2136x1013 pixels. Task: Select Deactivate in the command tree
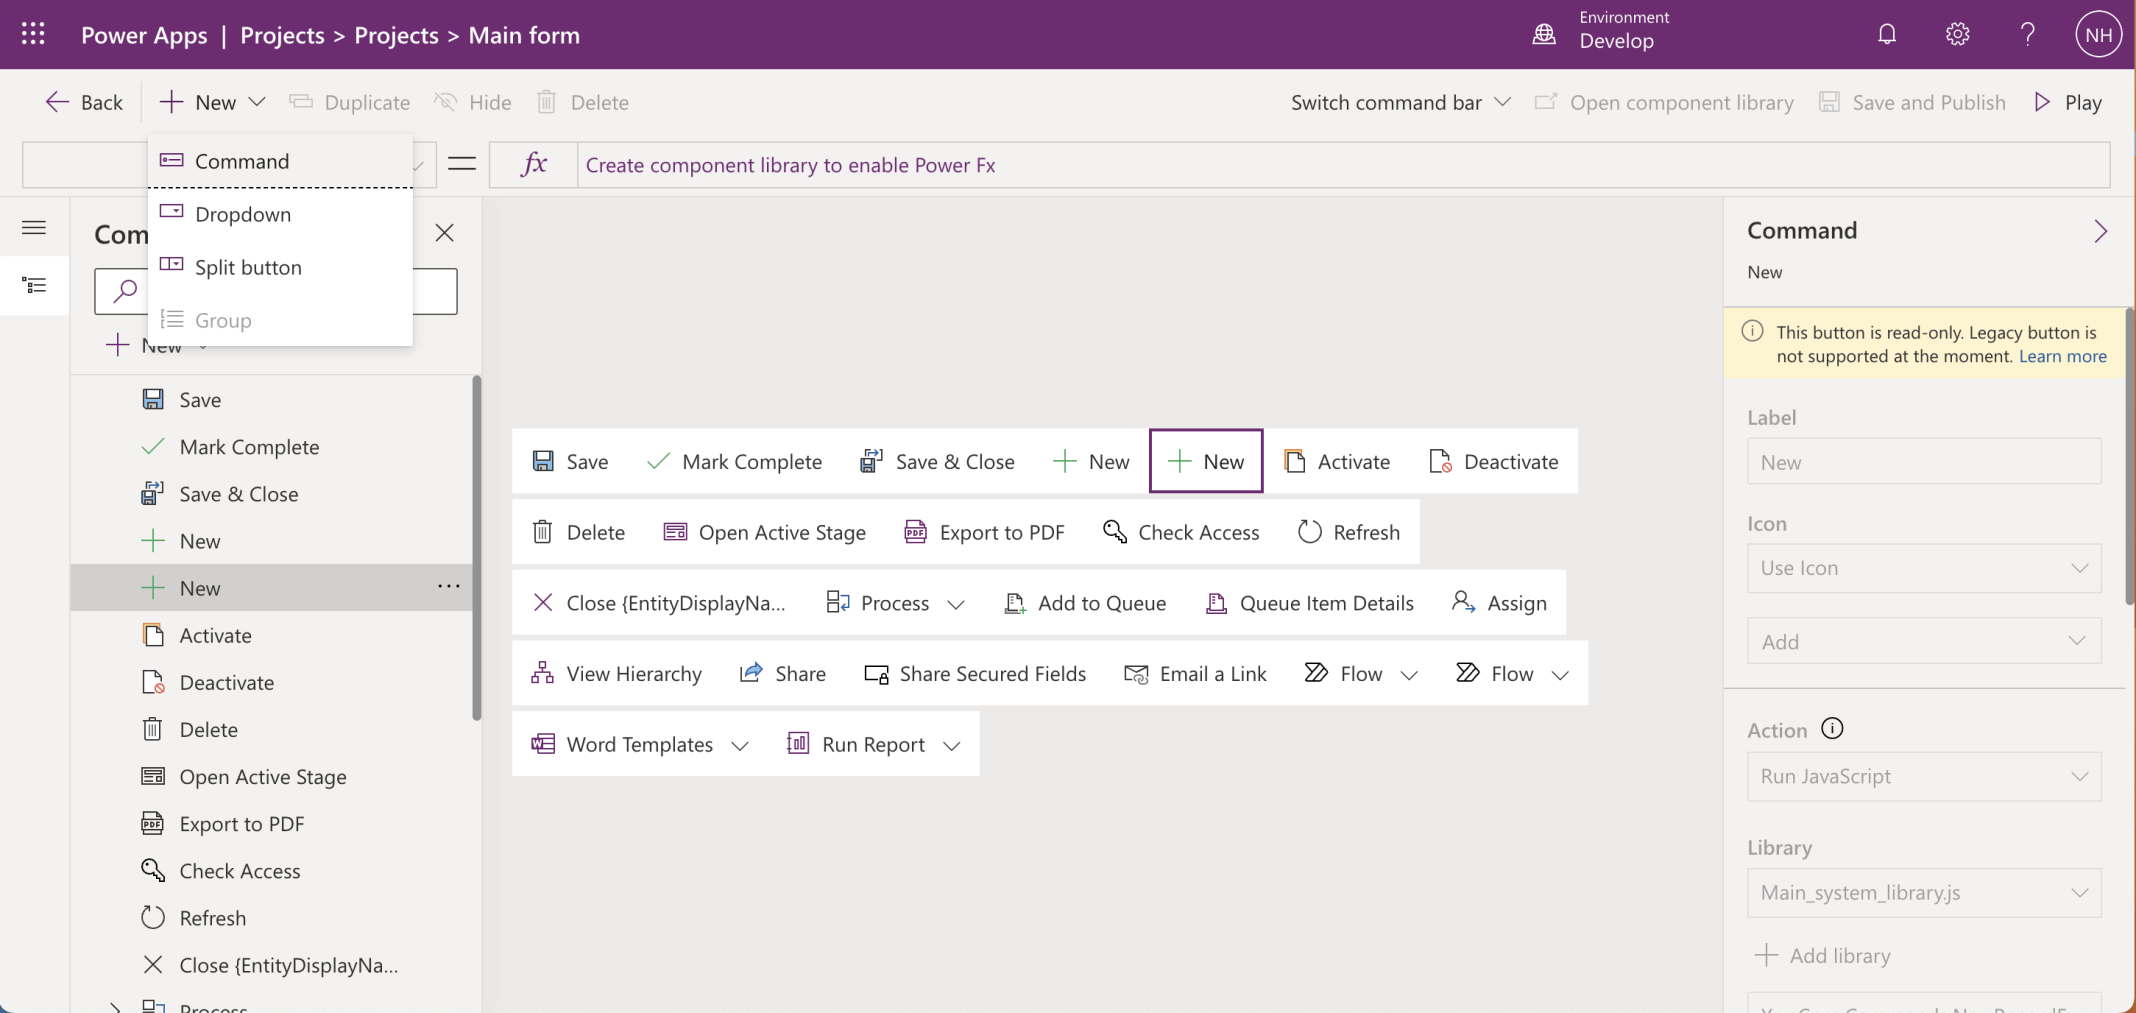271,682
